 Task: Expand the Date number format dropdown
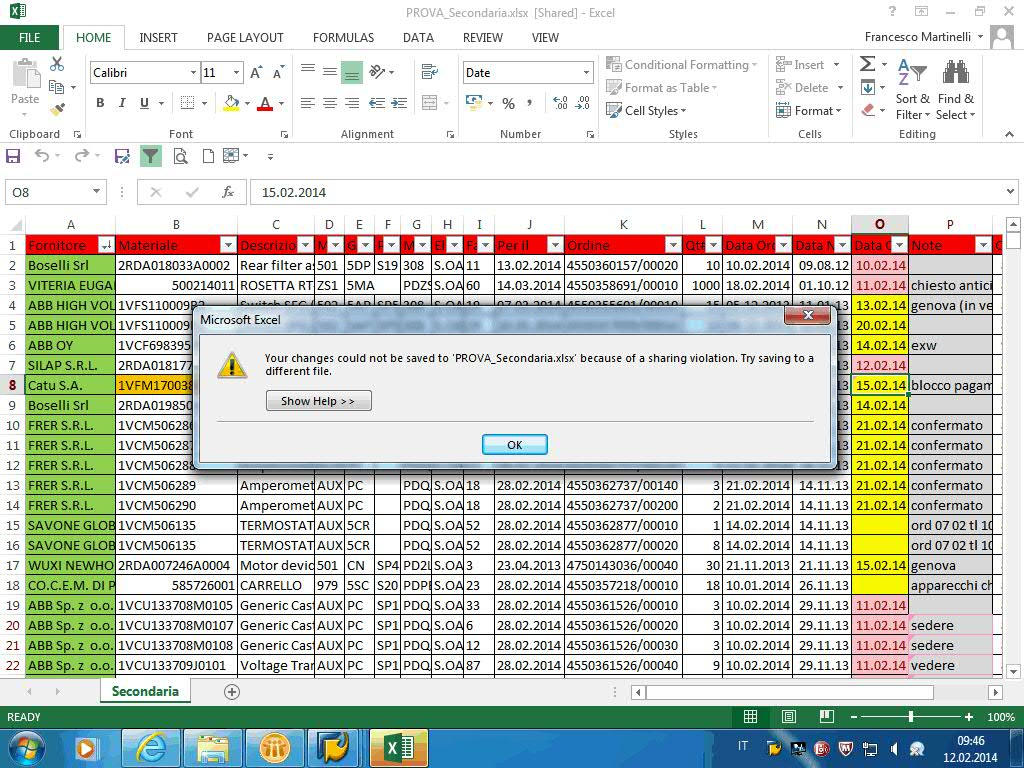click(x=586, y=73)
